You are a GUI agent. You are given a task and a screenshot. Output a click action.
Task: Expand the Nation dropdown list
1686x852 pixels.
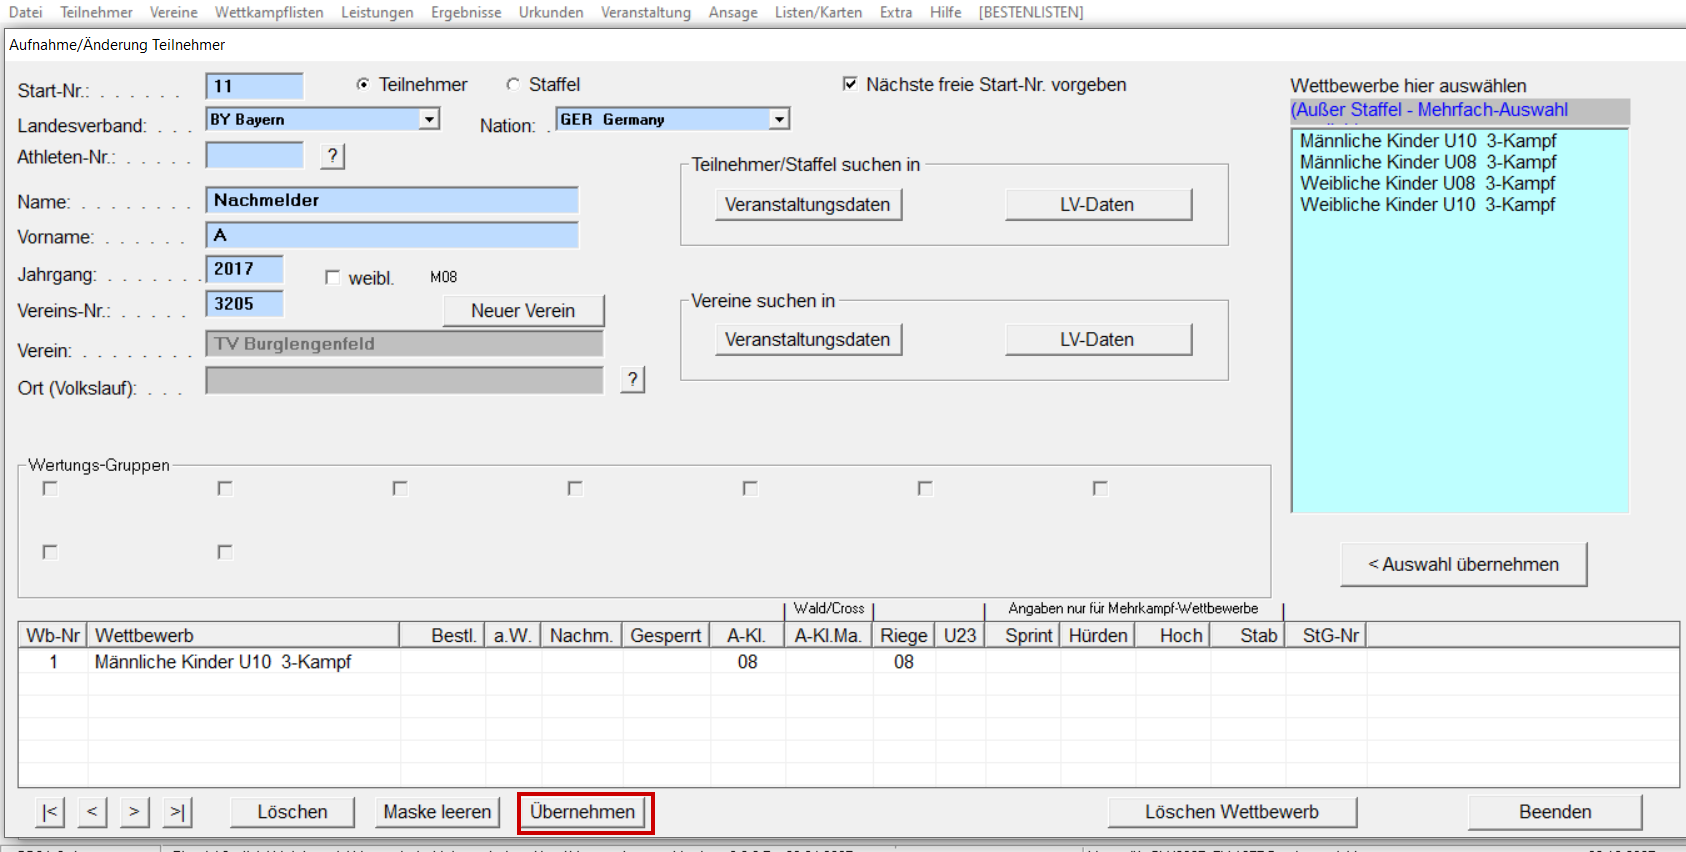[779, 119]
